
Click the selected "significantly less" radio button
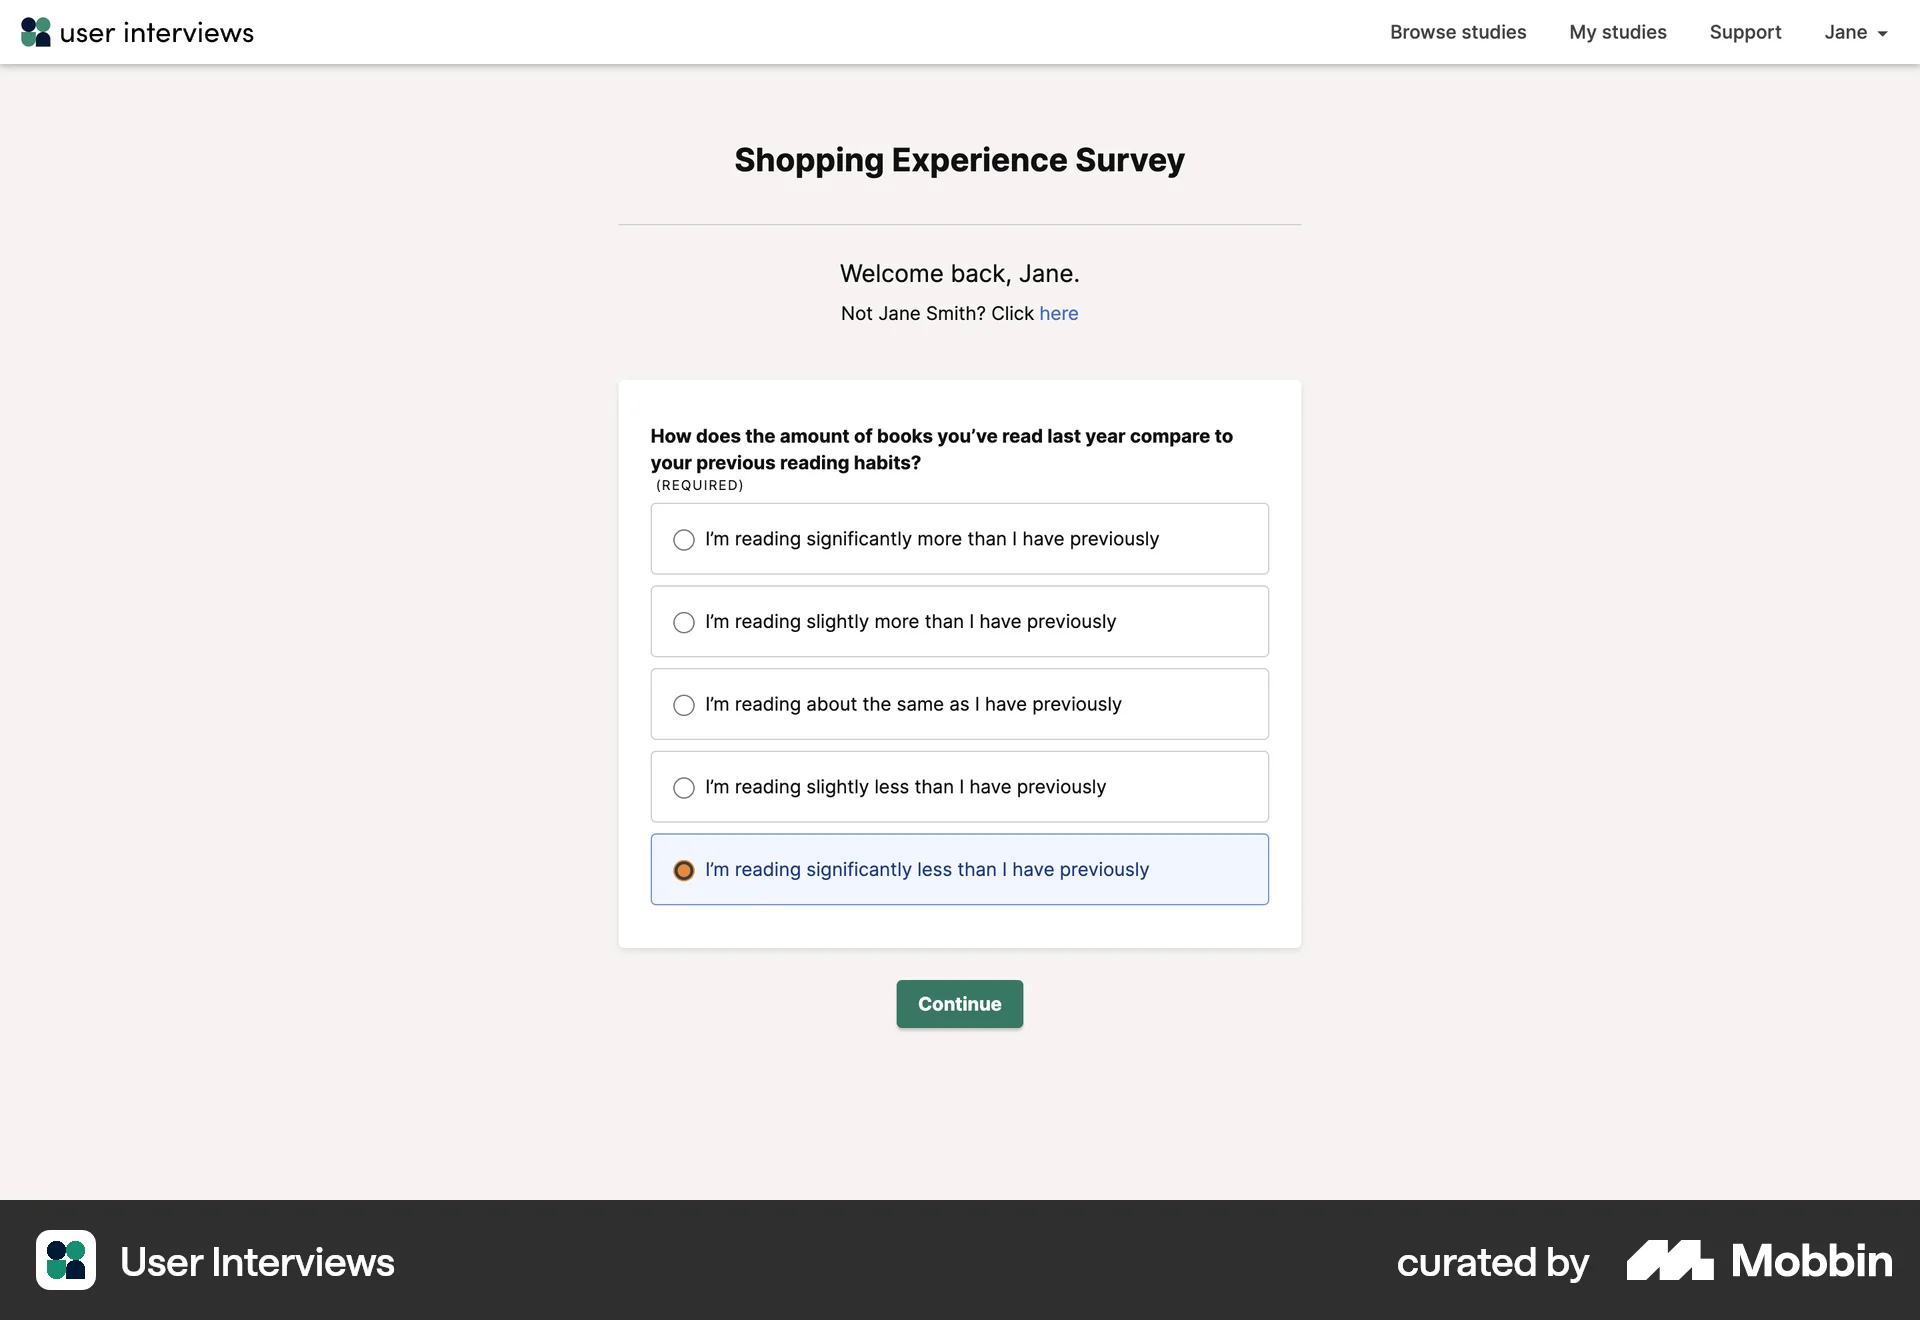[684, 870]
